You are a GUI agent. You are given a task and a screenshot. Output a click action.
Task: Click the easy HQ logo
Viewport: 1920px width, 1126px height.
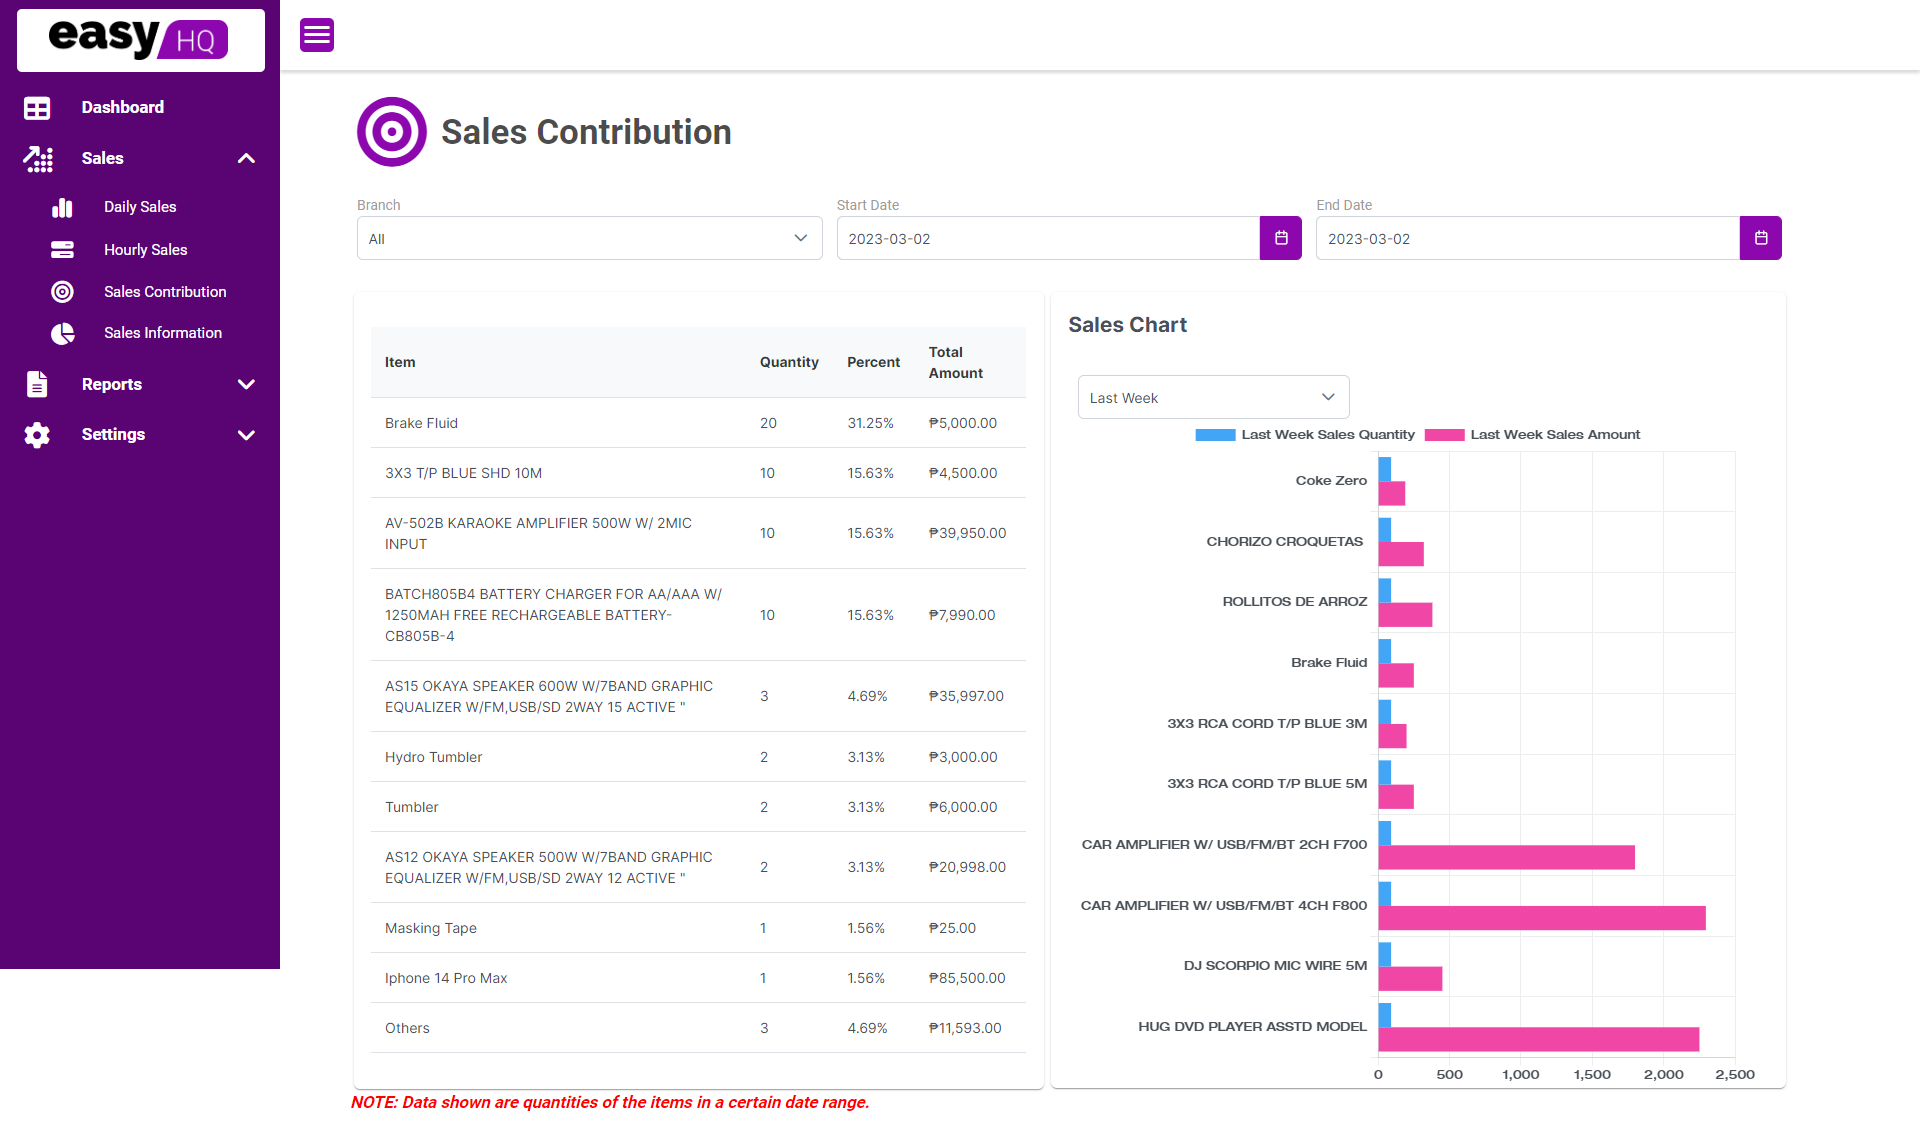[x=140, y=40]
